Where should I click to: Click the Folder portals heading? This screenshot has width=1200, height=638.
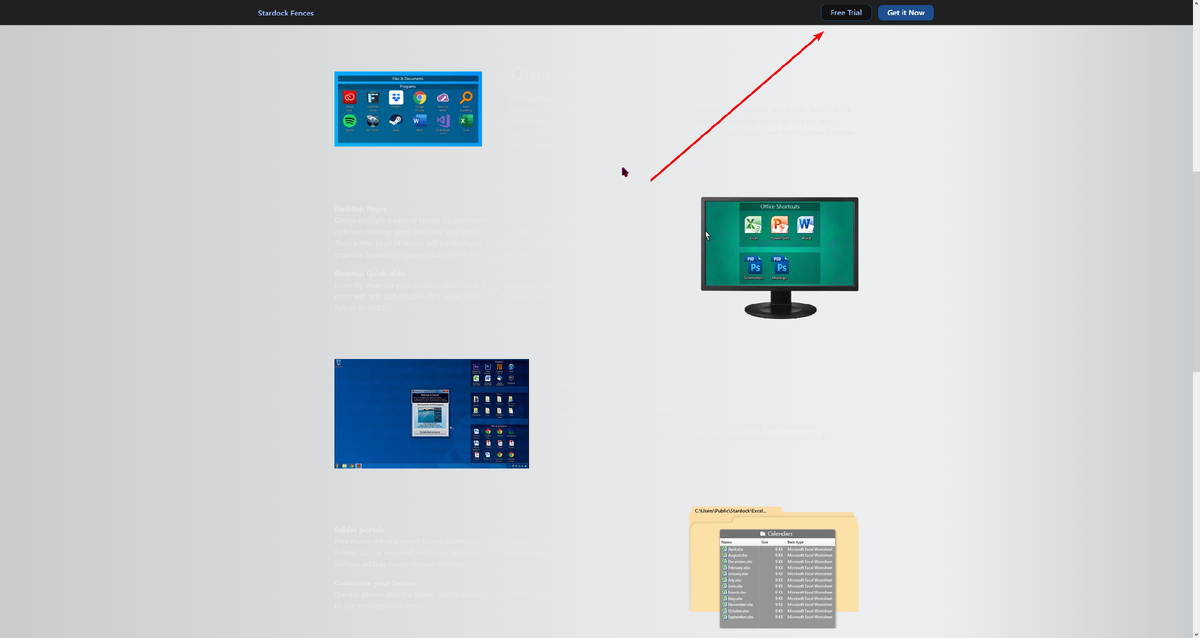[359, 529]
